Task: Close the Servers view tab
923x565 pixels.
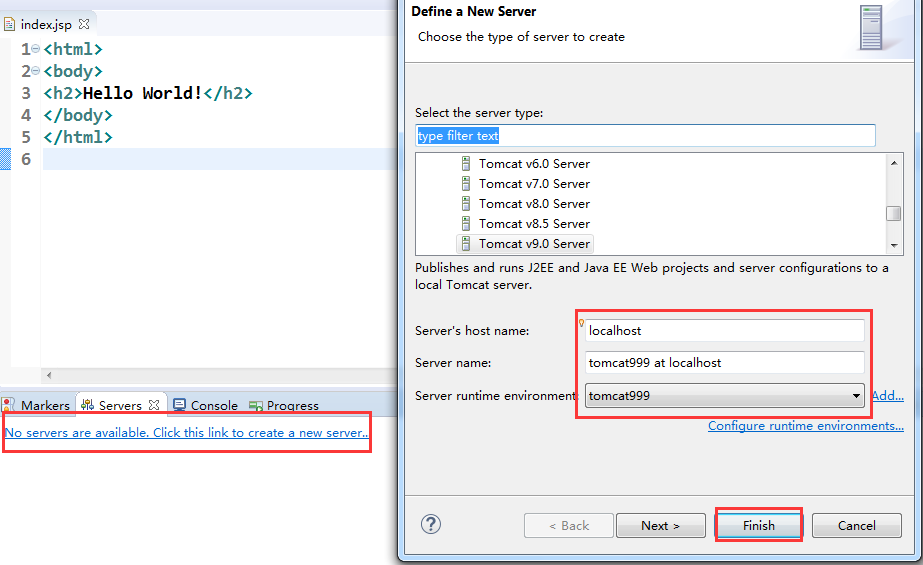Action: tap(154, 405)
